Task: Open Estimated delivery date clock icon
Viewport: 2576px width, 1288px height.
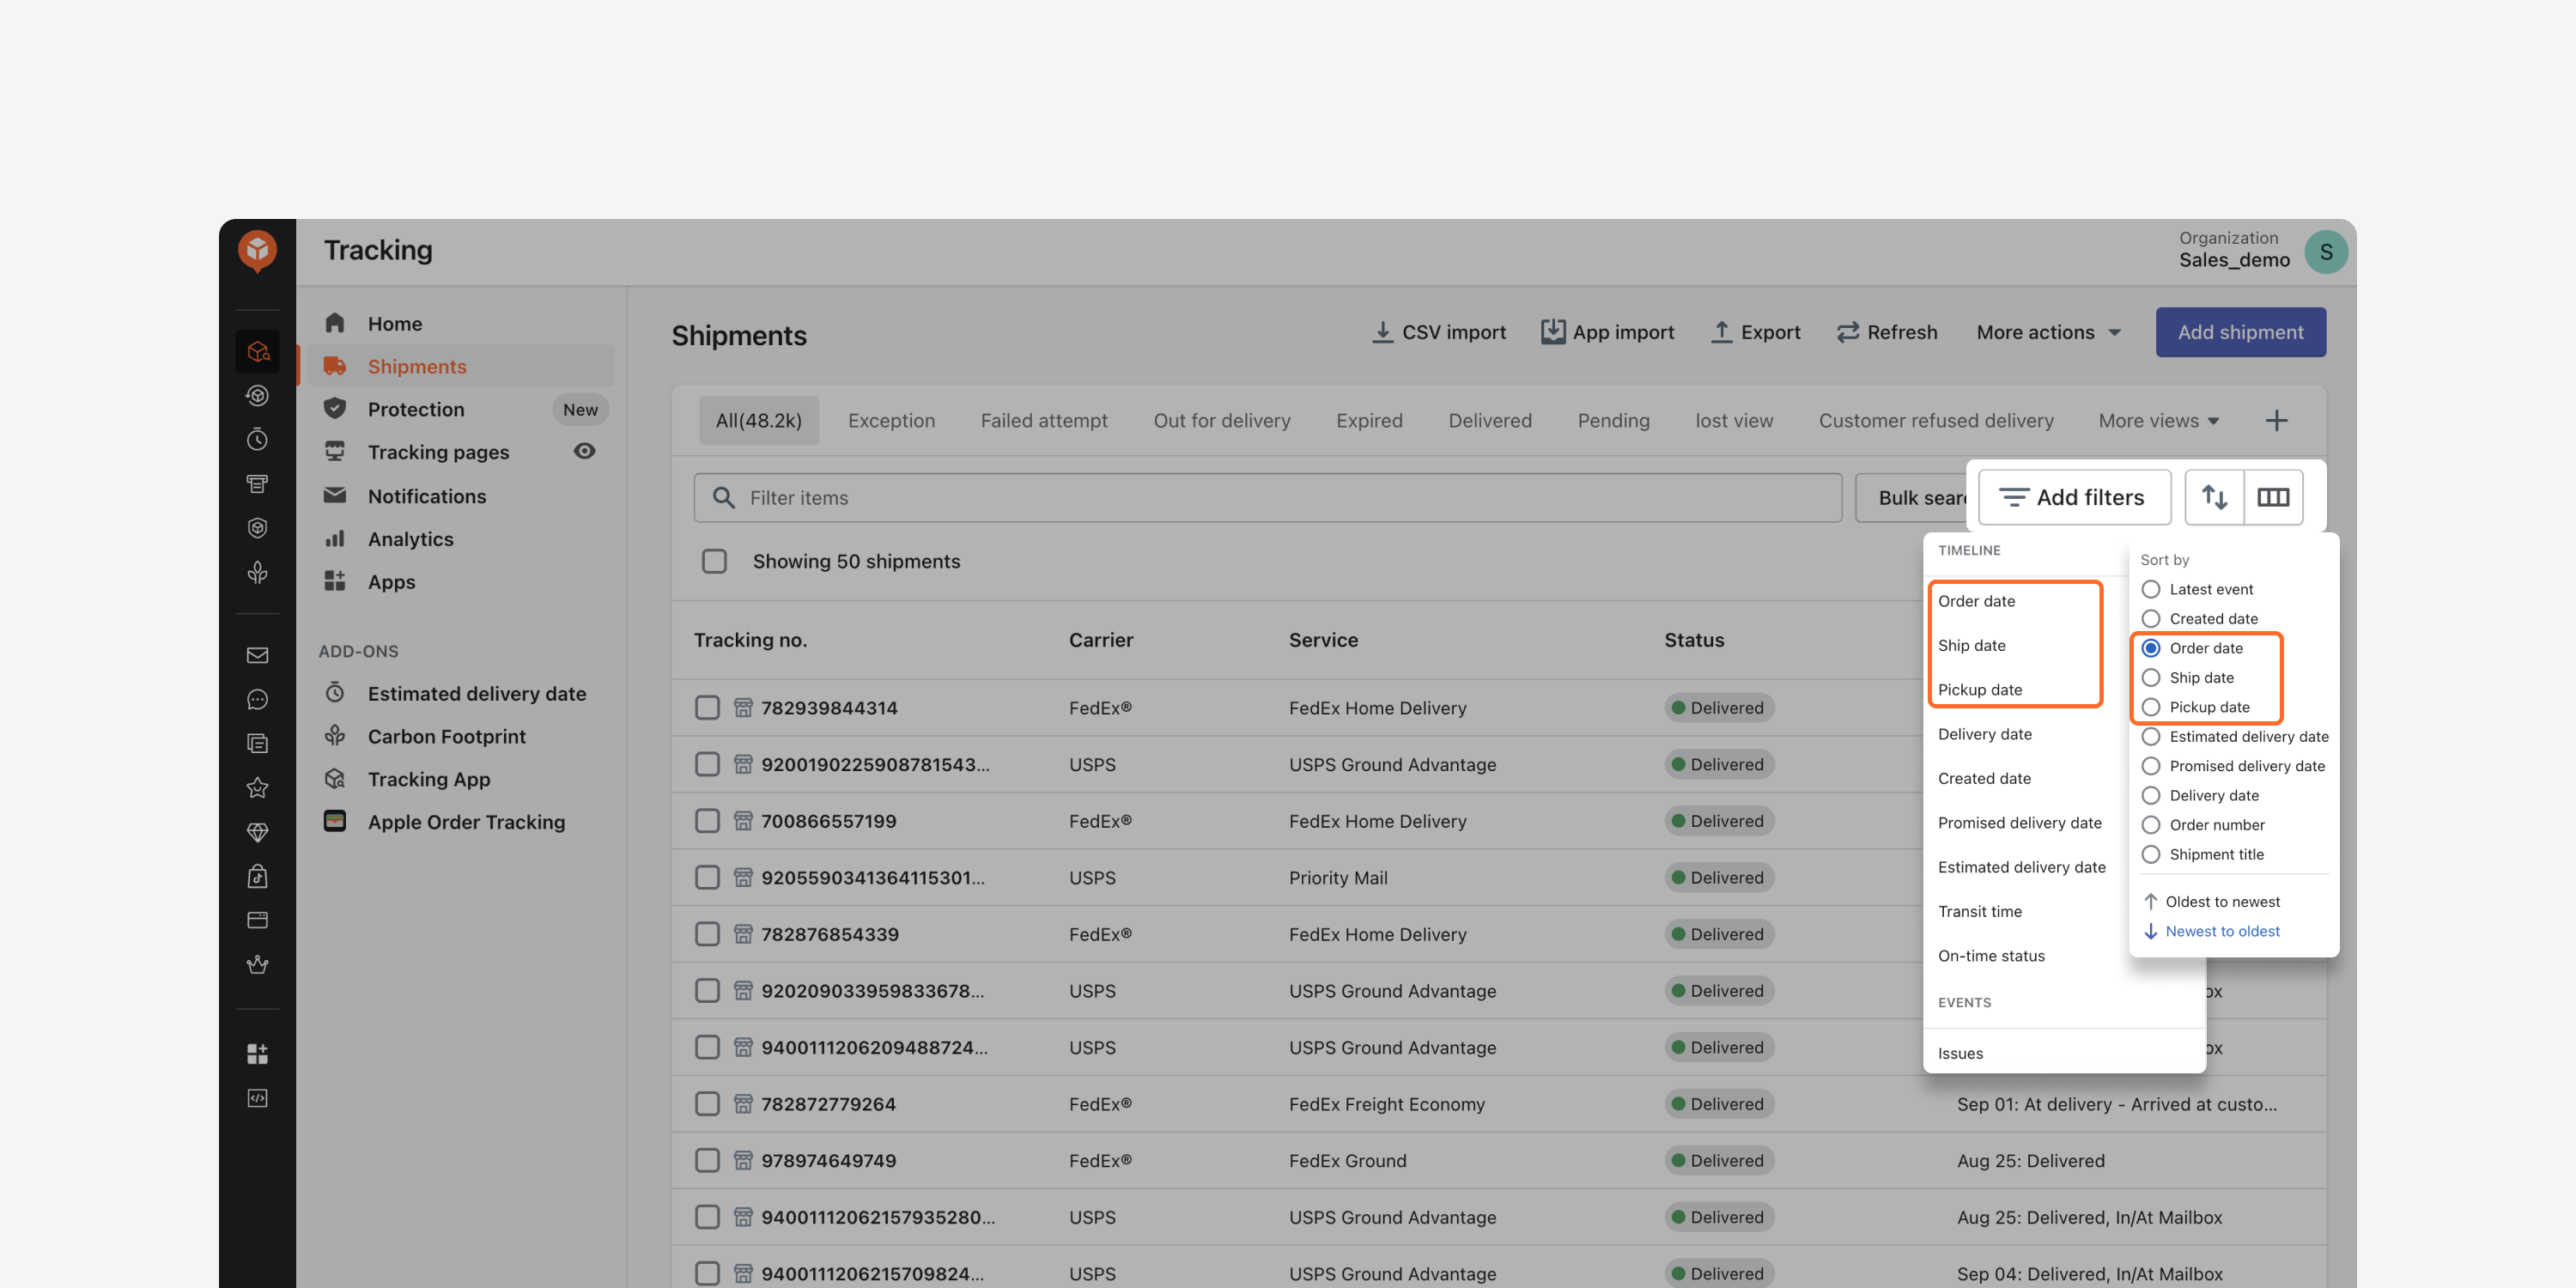Action: click(x=335, y=693)
